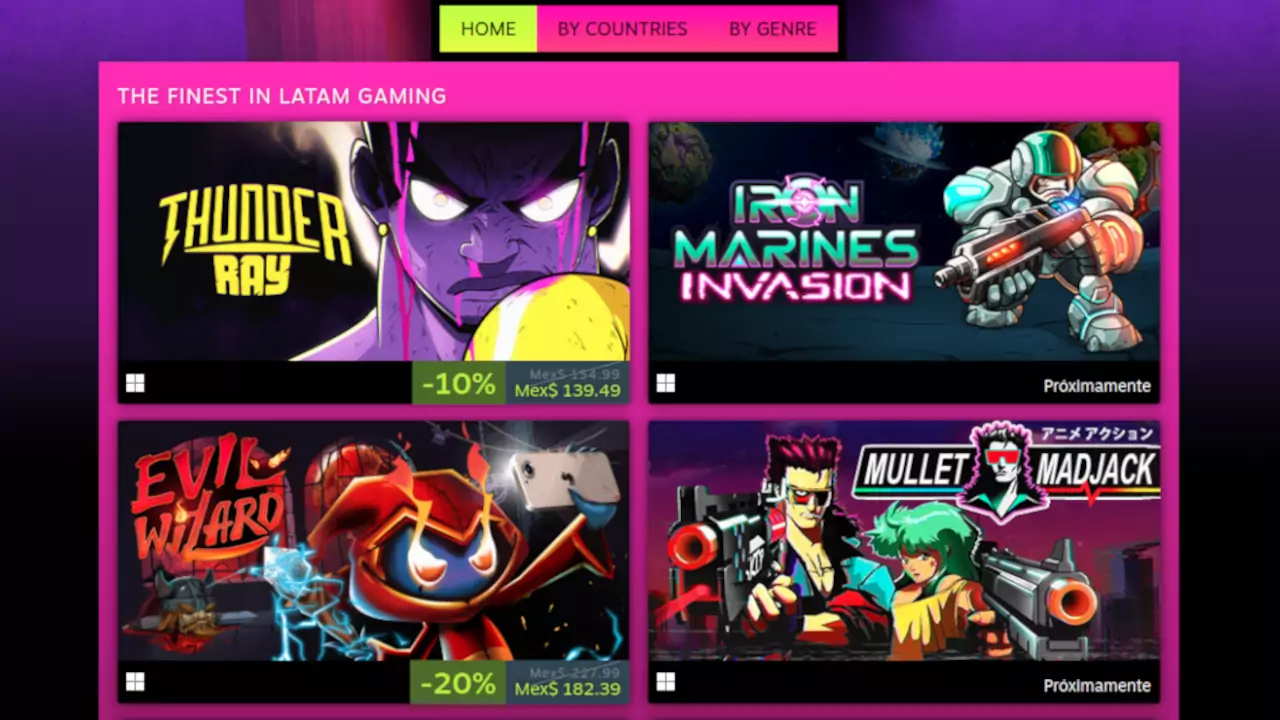Open the BY GENRE tab

[x=772, y=29]
